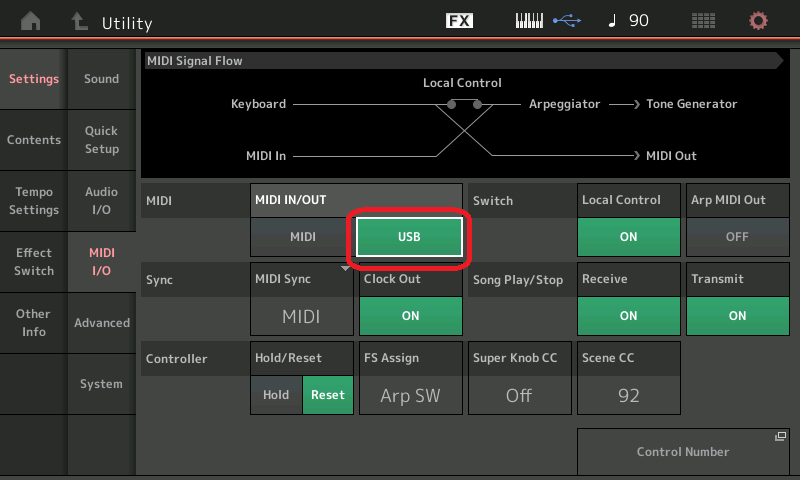The height and width of the screenshot is (480, 800).
Task: Tap the tempo note icon showing 90
Action: point(628,21)
